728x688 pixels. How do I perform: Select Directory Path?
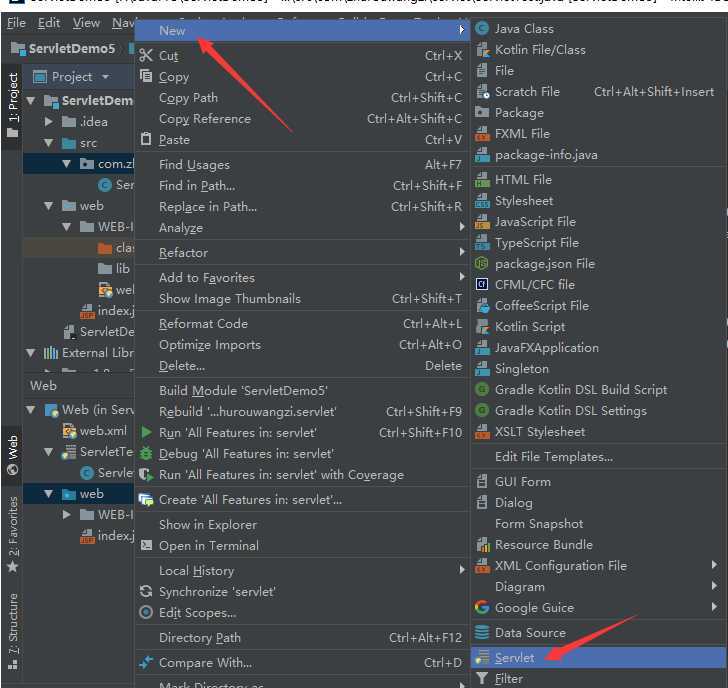coord(302,638)
